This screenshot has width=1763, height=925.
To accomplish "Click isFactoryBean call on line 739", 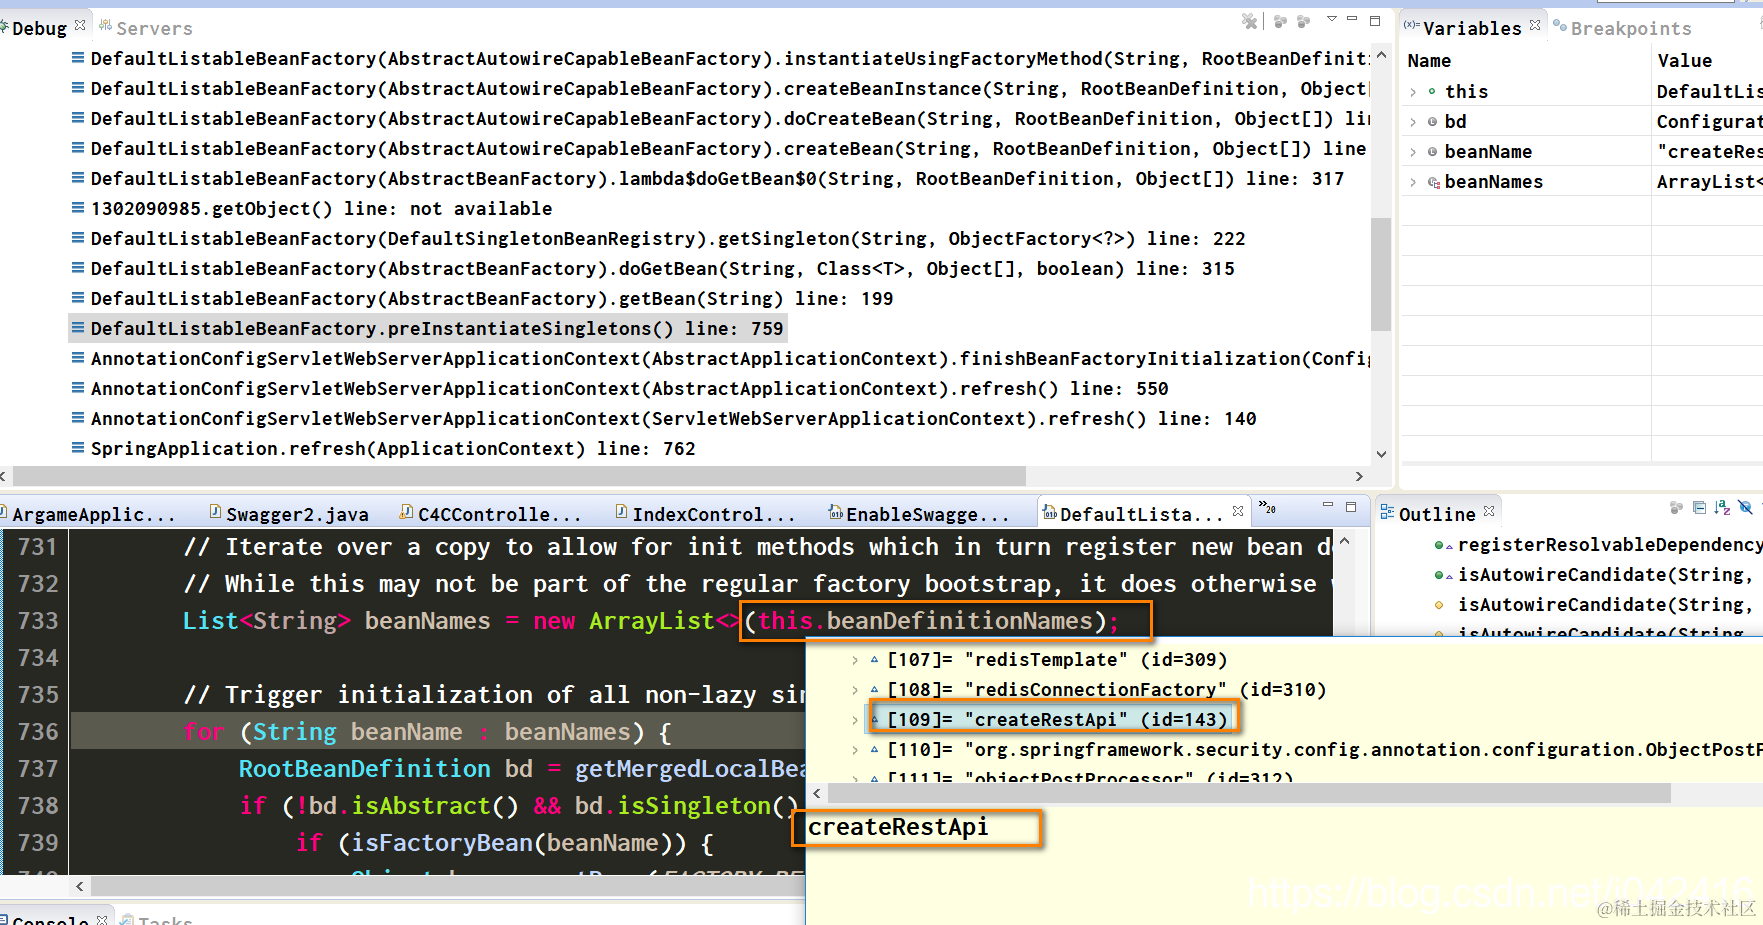I will tap(442, 843).
